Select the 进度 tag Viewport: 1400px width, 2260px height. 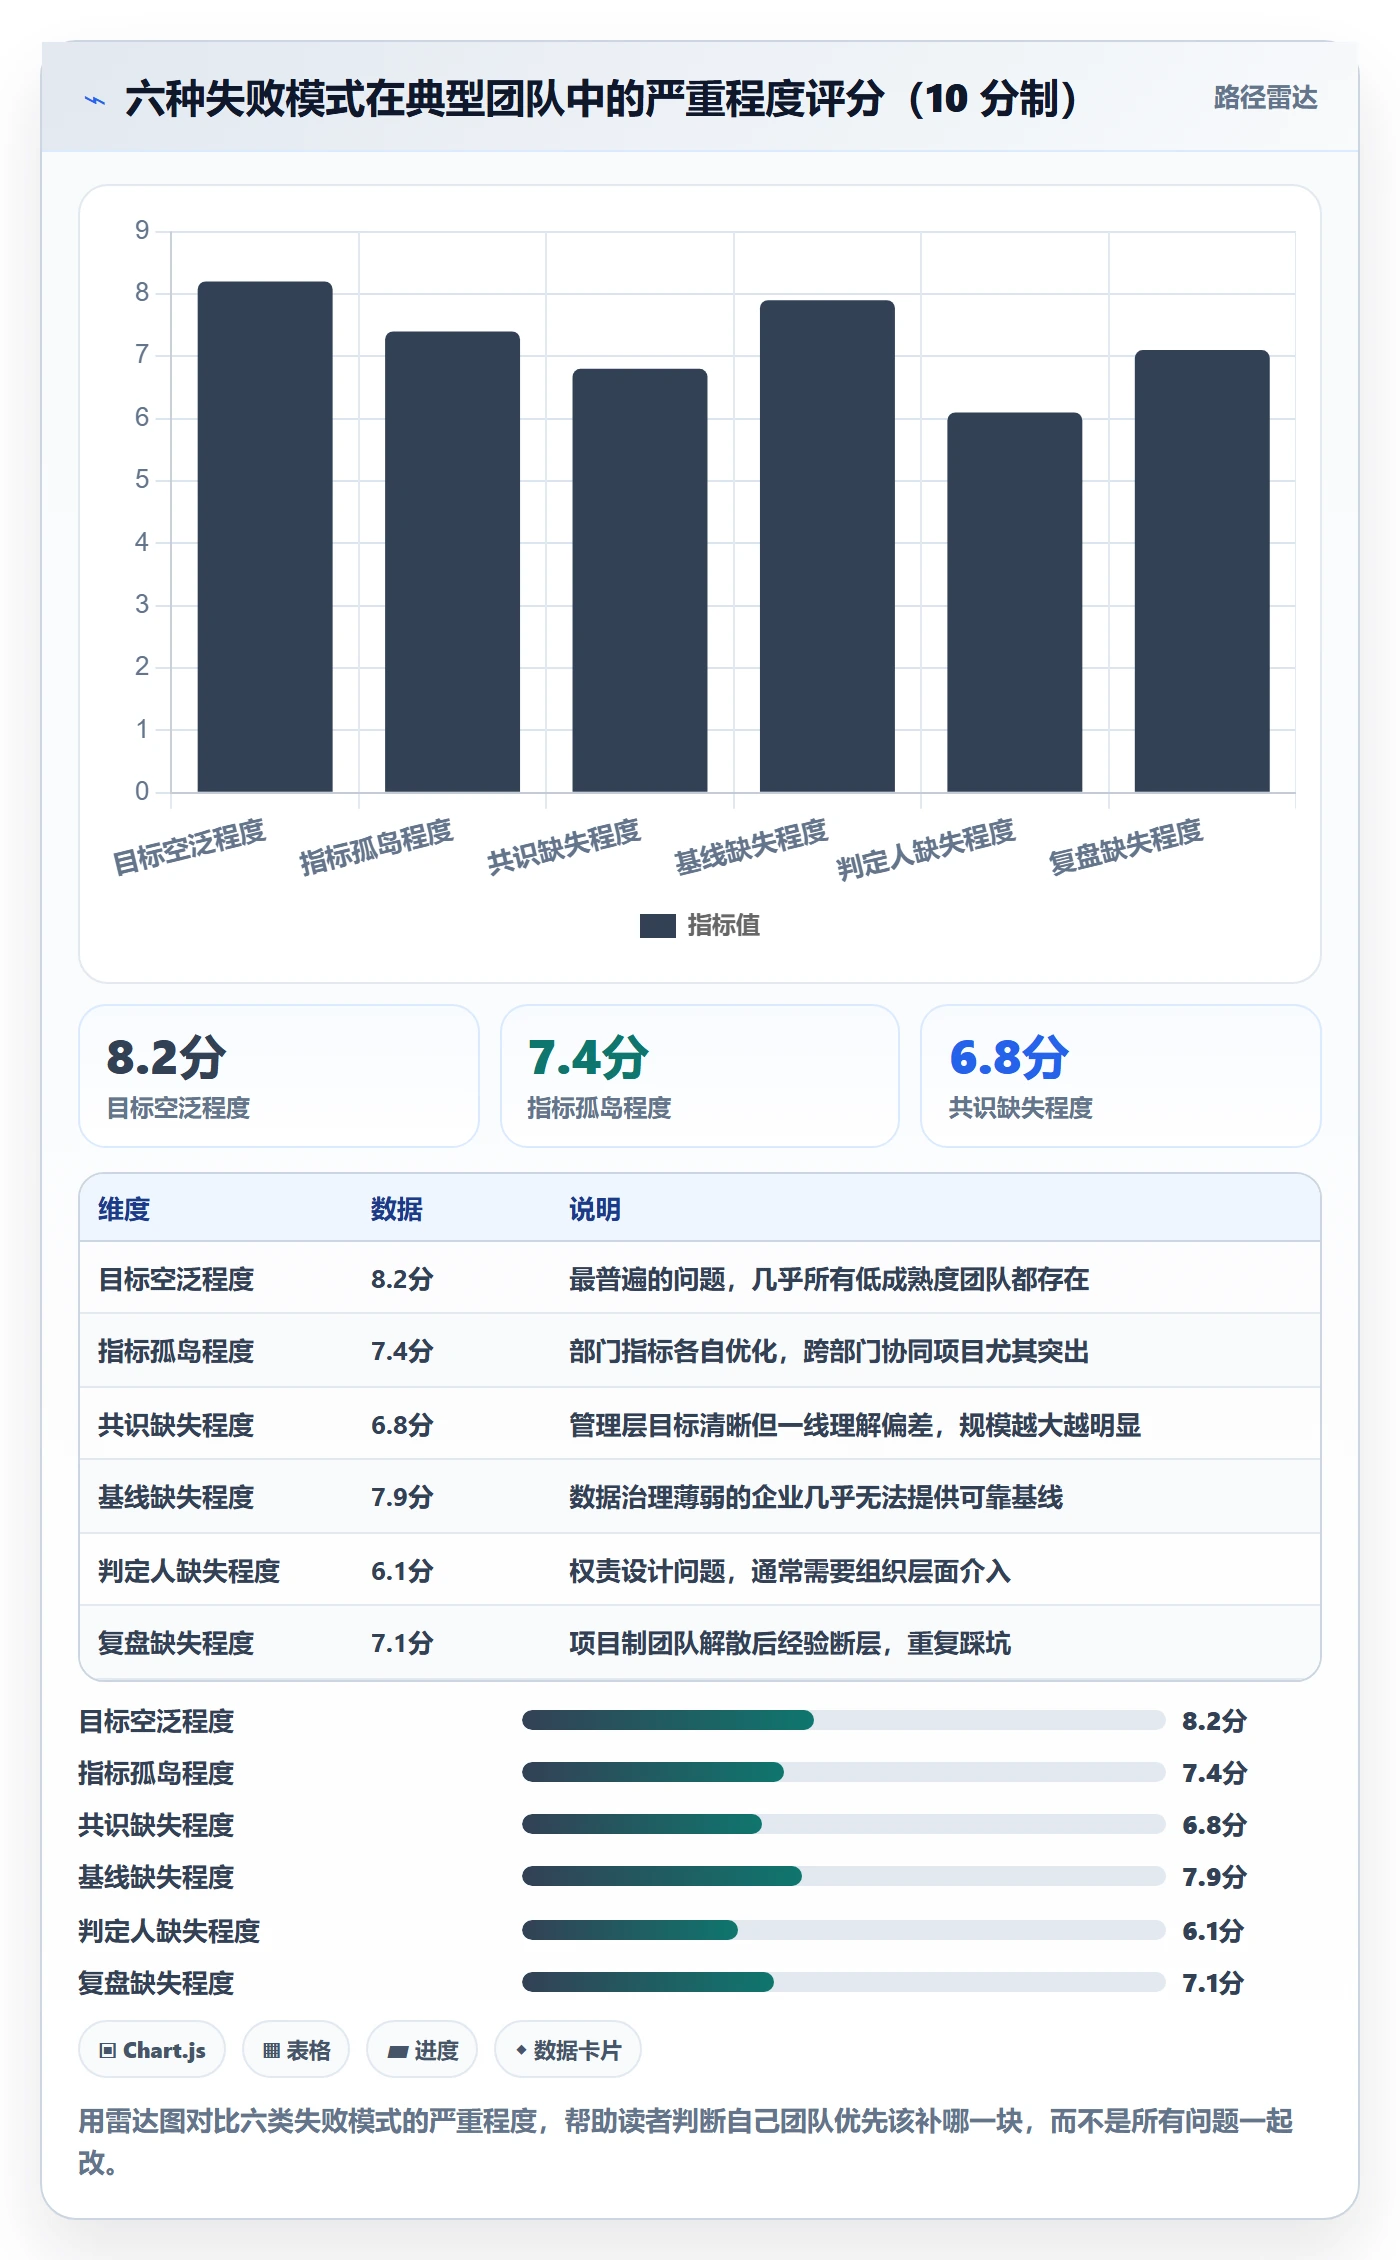422,2050
